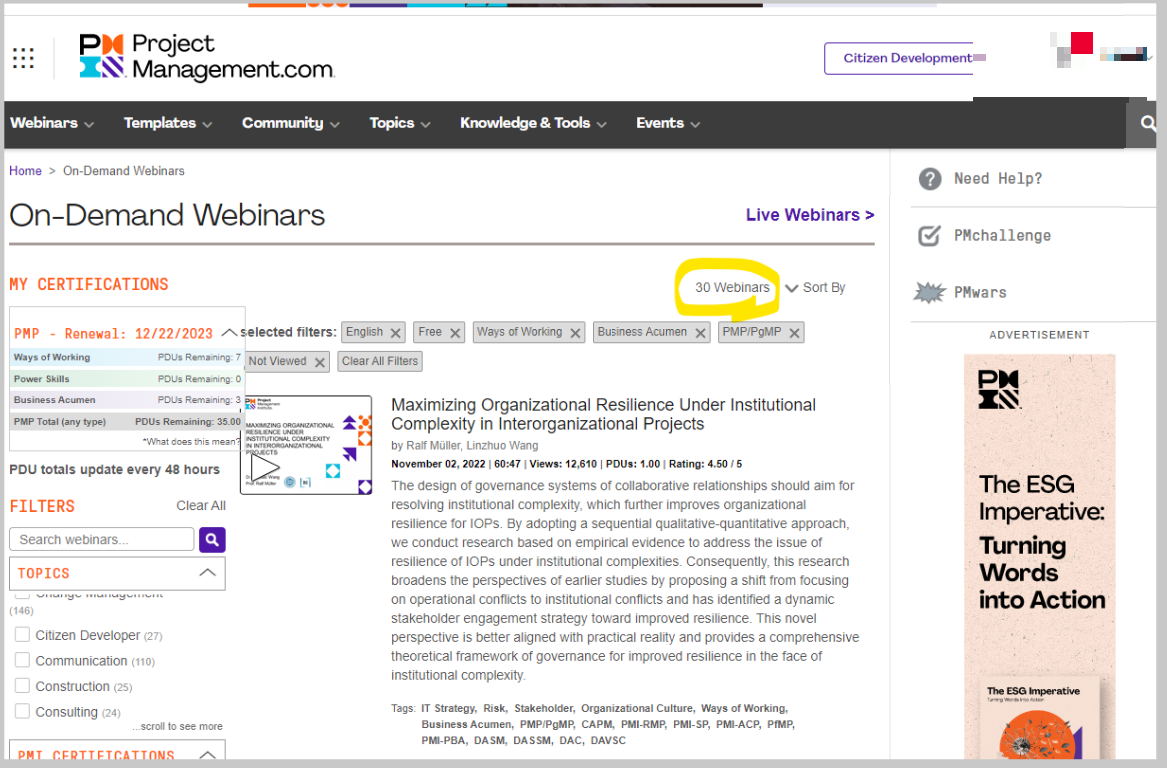
Task: Click the Stakeholder tag
Action: point(544,708)
